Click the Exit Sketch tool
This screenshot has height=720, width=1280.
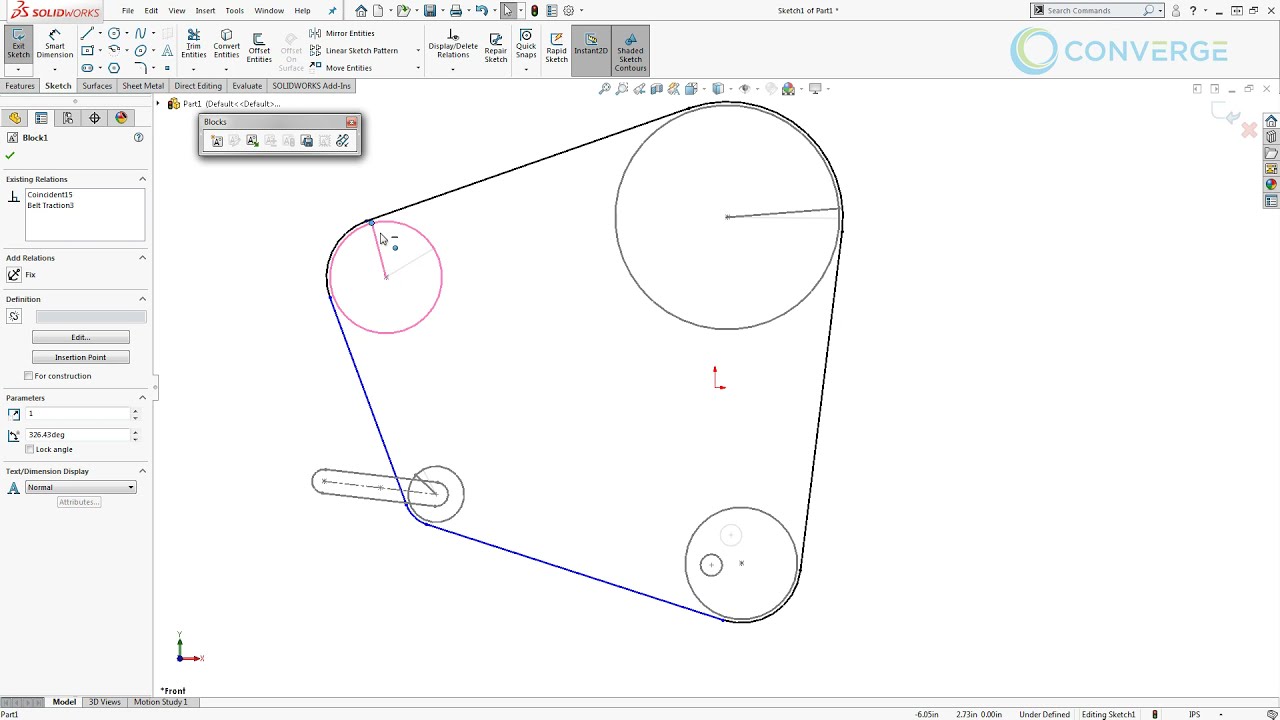18,44
